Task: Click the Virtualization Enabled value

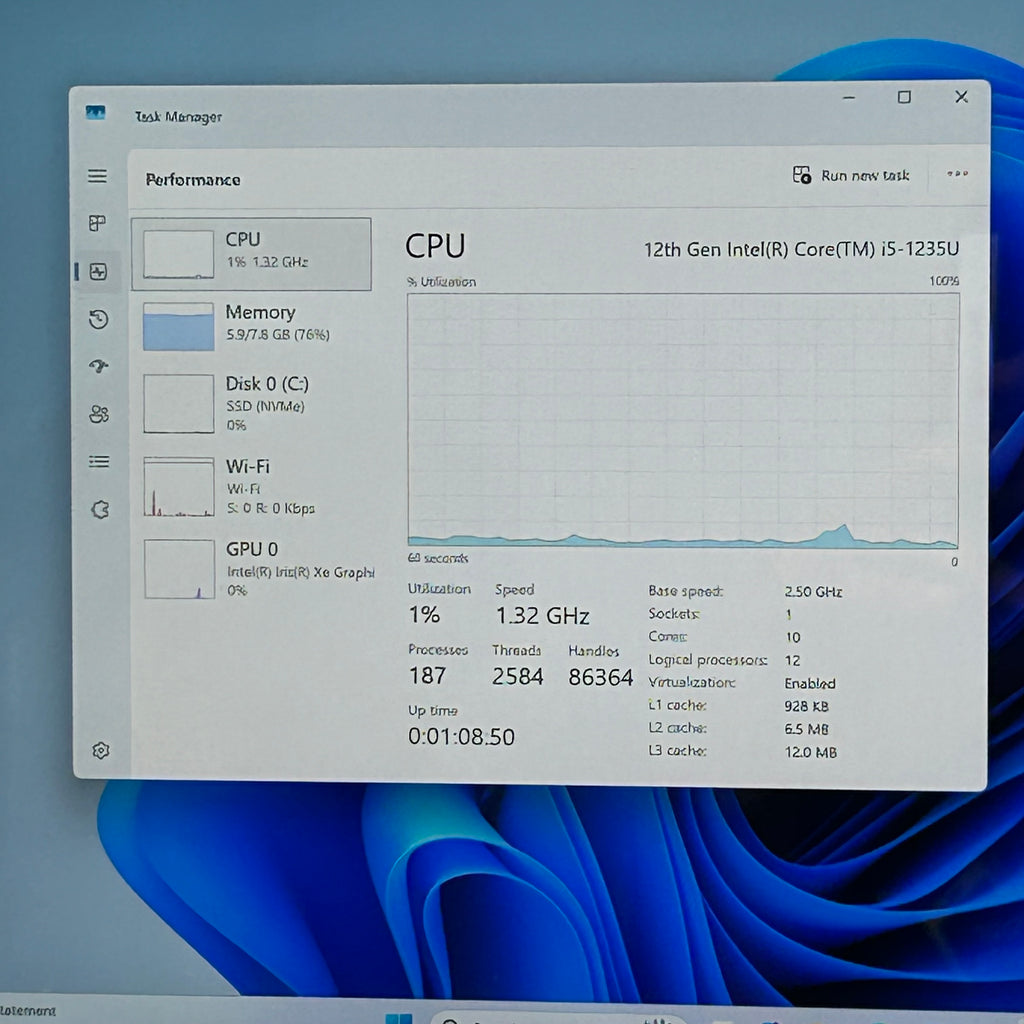Action: tap(810, 683)
